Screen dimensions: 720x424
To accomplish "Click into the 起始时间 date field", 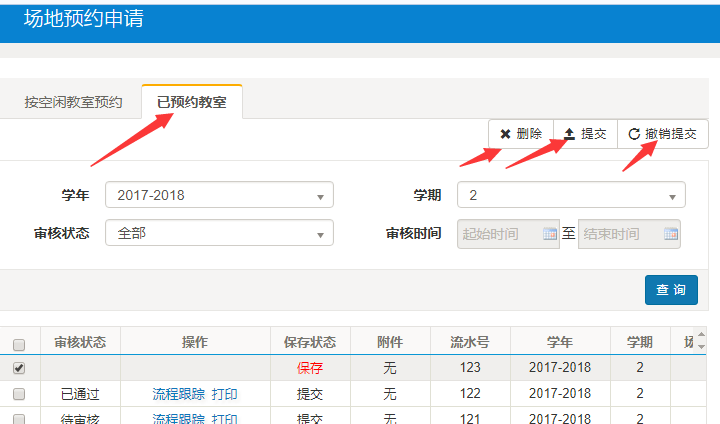I will (x=498, y=234).
